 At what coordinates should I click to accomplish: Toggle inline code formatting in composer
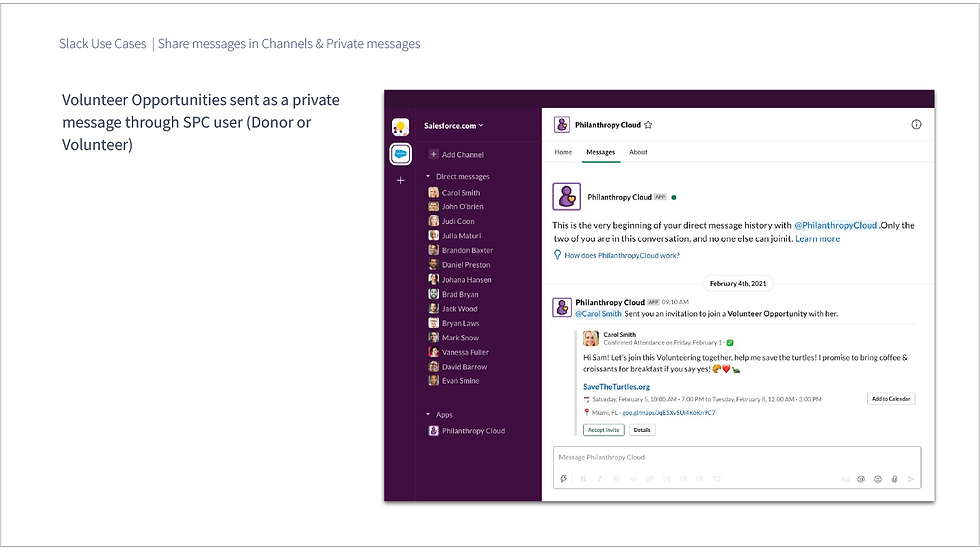(x=633, y=479)
